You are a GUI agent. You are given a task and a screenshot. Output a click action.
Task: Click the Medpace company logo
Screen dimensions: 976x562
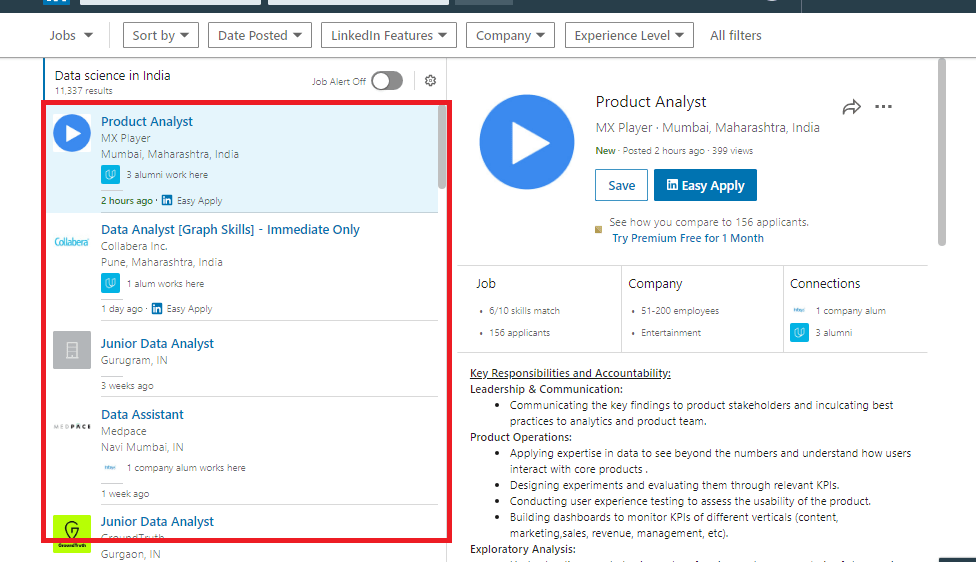coord(72,426)
